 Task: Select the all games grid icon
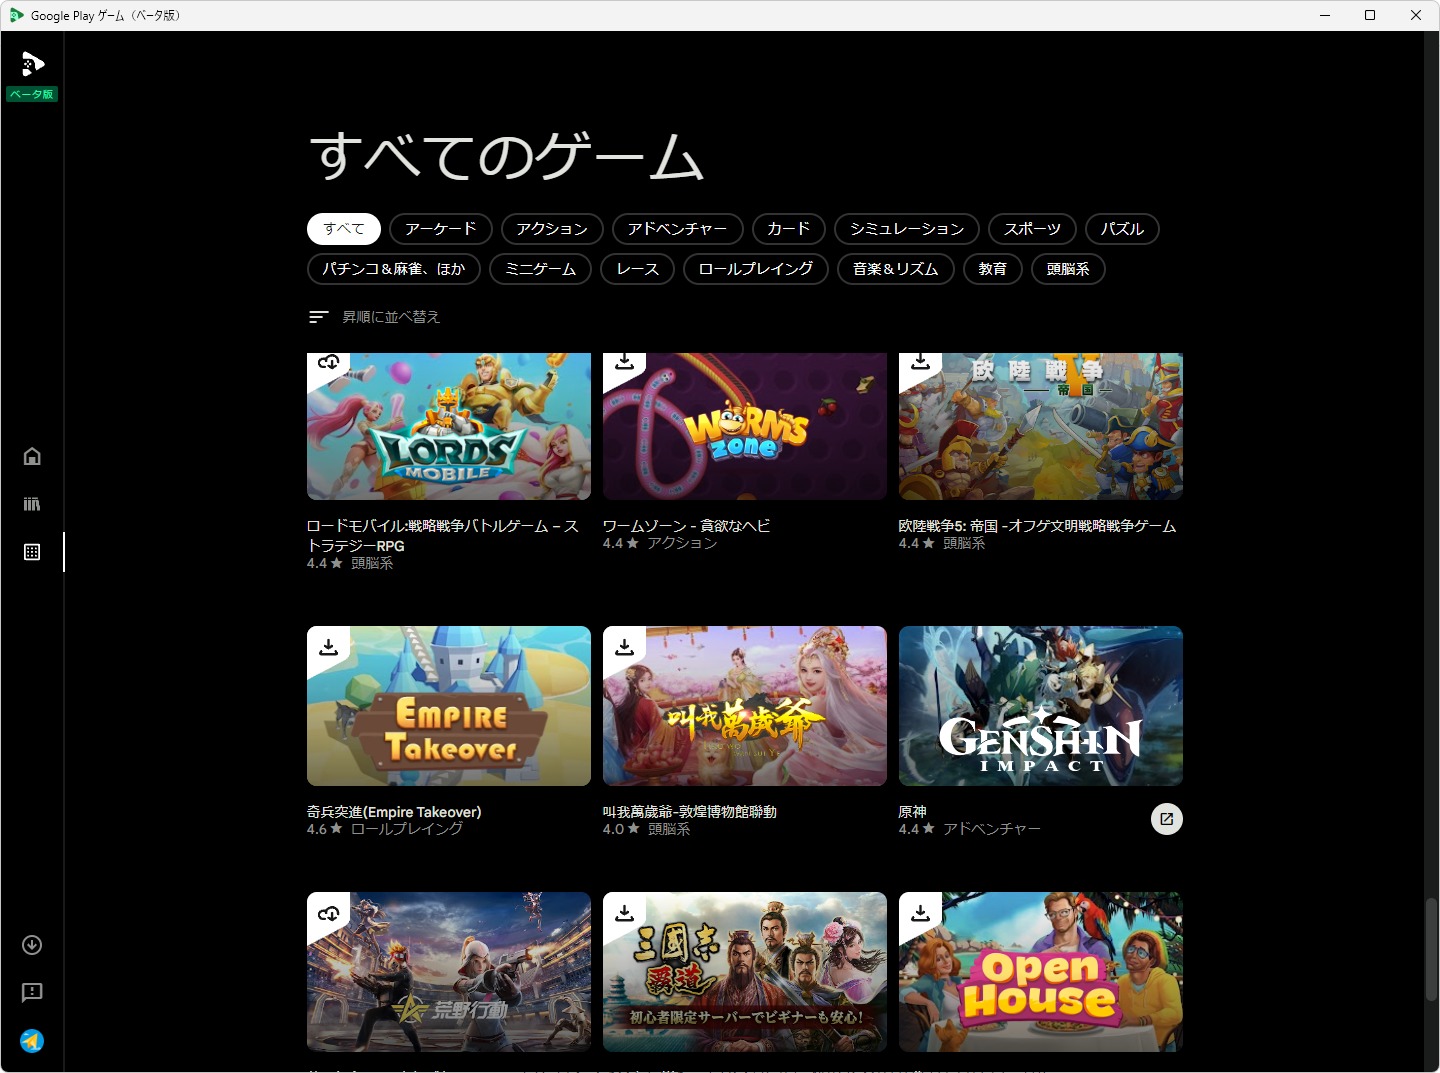pyautogui.click(x=31, y=551)
